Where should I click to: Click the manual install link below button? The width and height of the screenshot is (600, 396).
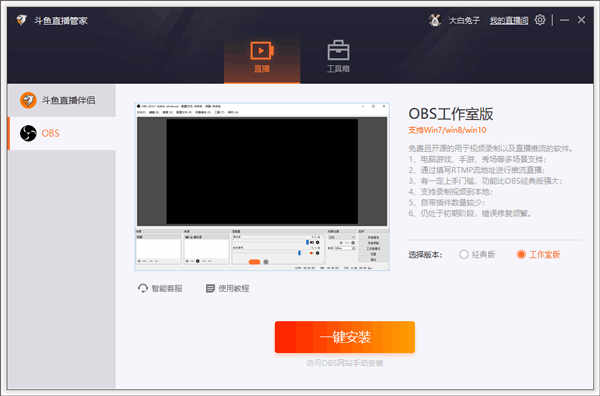pyautogui.click(x=344, y=363)
